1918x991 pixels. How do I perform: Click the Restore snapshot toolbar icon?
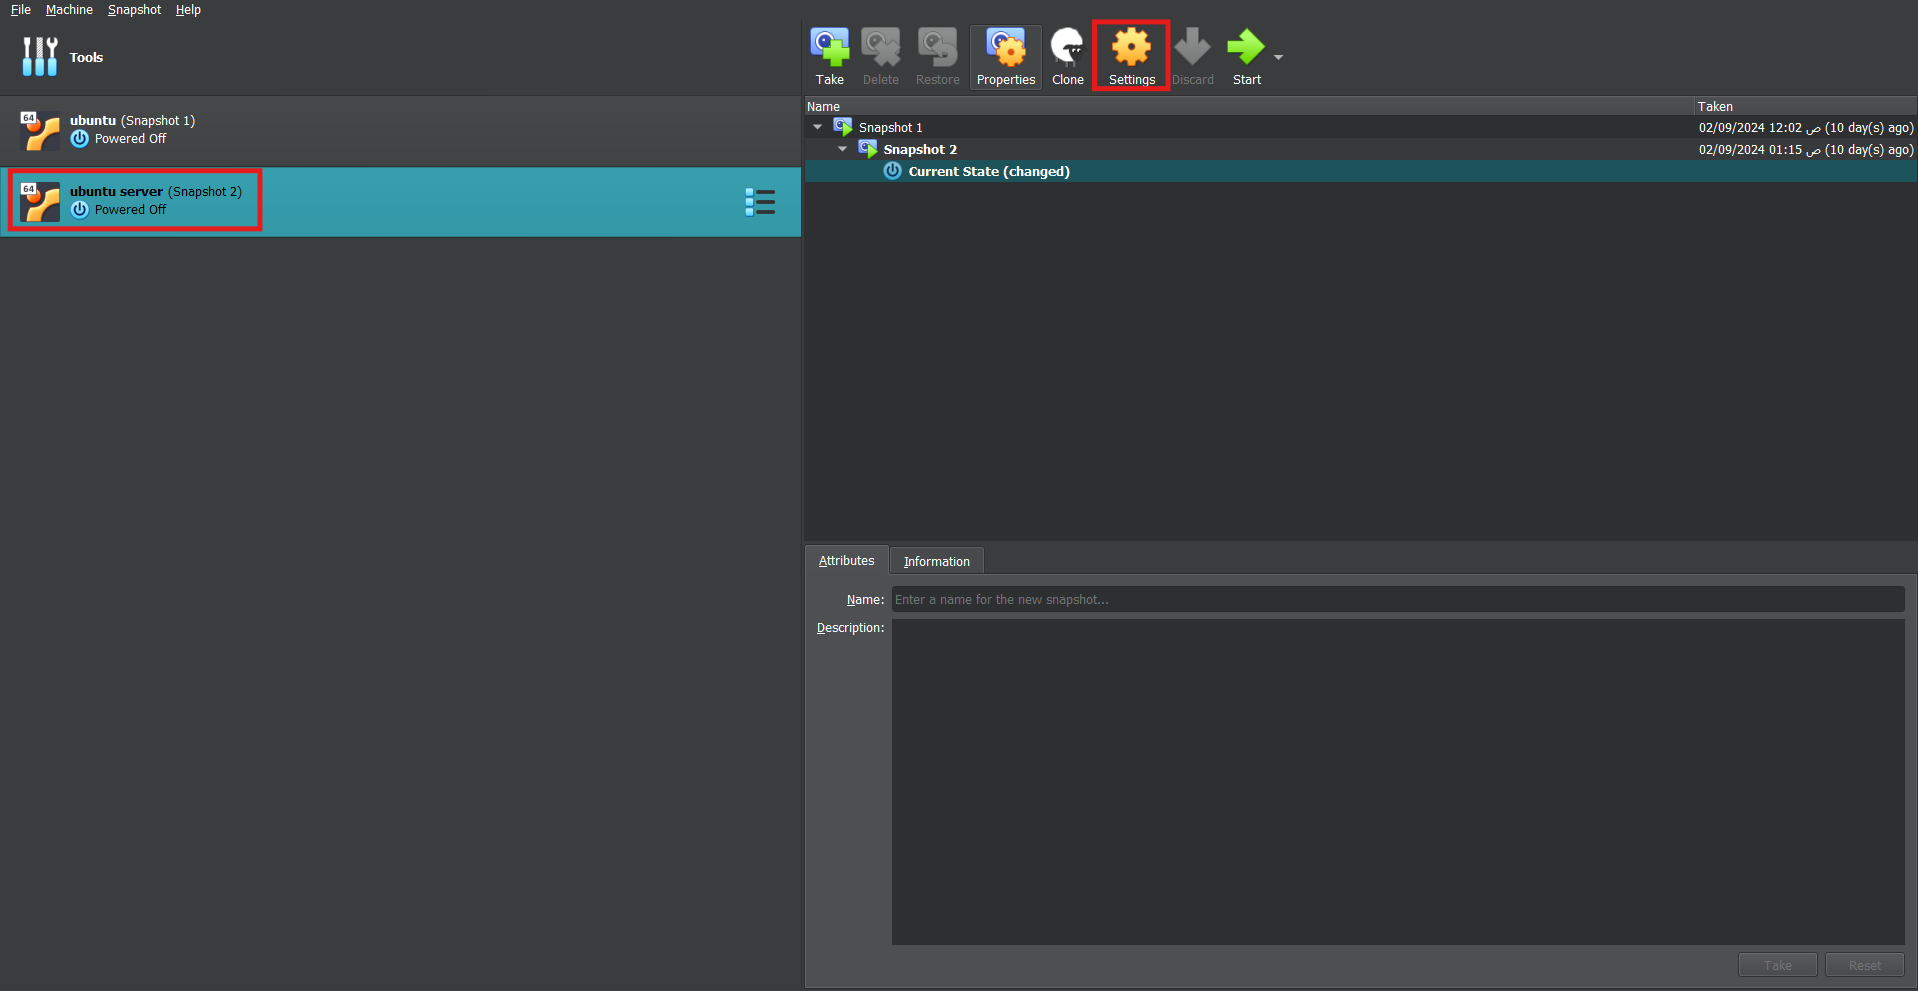[x=937, y=47]
